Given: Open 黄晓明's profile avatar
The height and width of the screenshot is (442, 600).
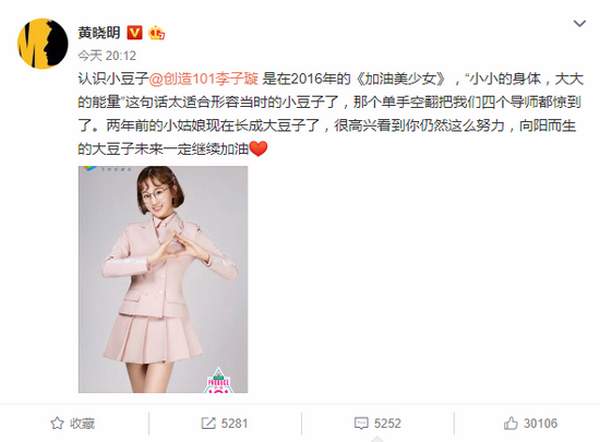Looking at the screenshot, I should coord(42,43).
